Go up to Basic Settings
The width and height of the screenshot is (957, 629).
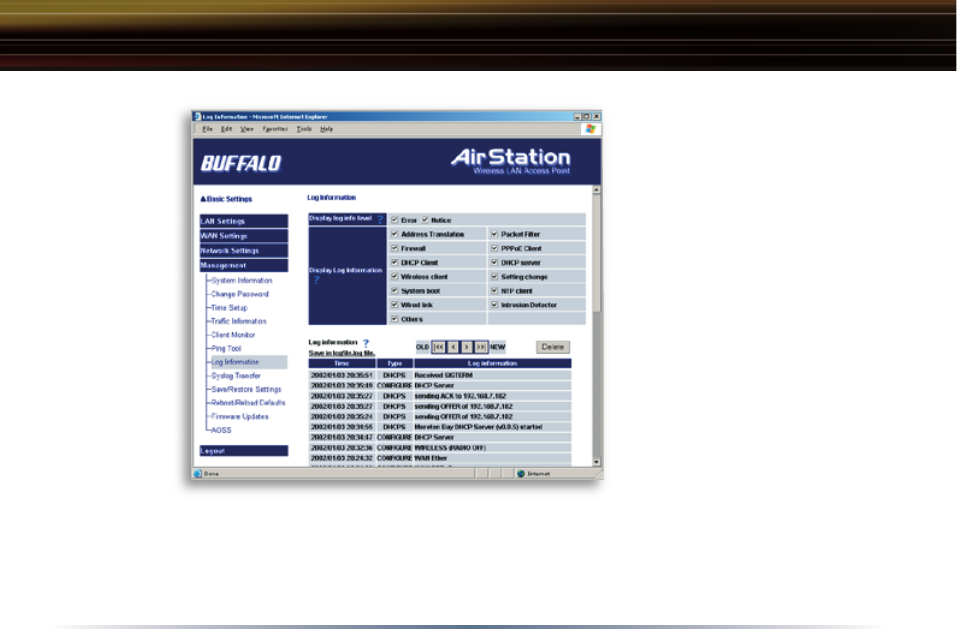pyautogui.click(x=226, y=199)
